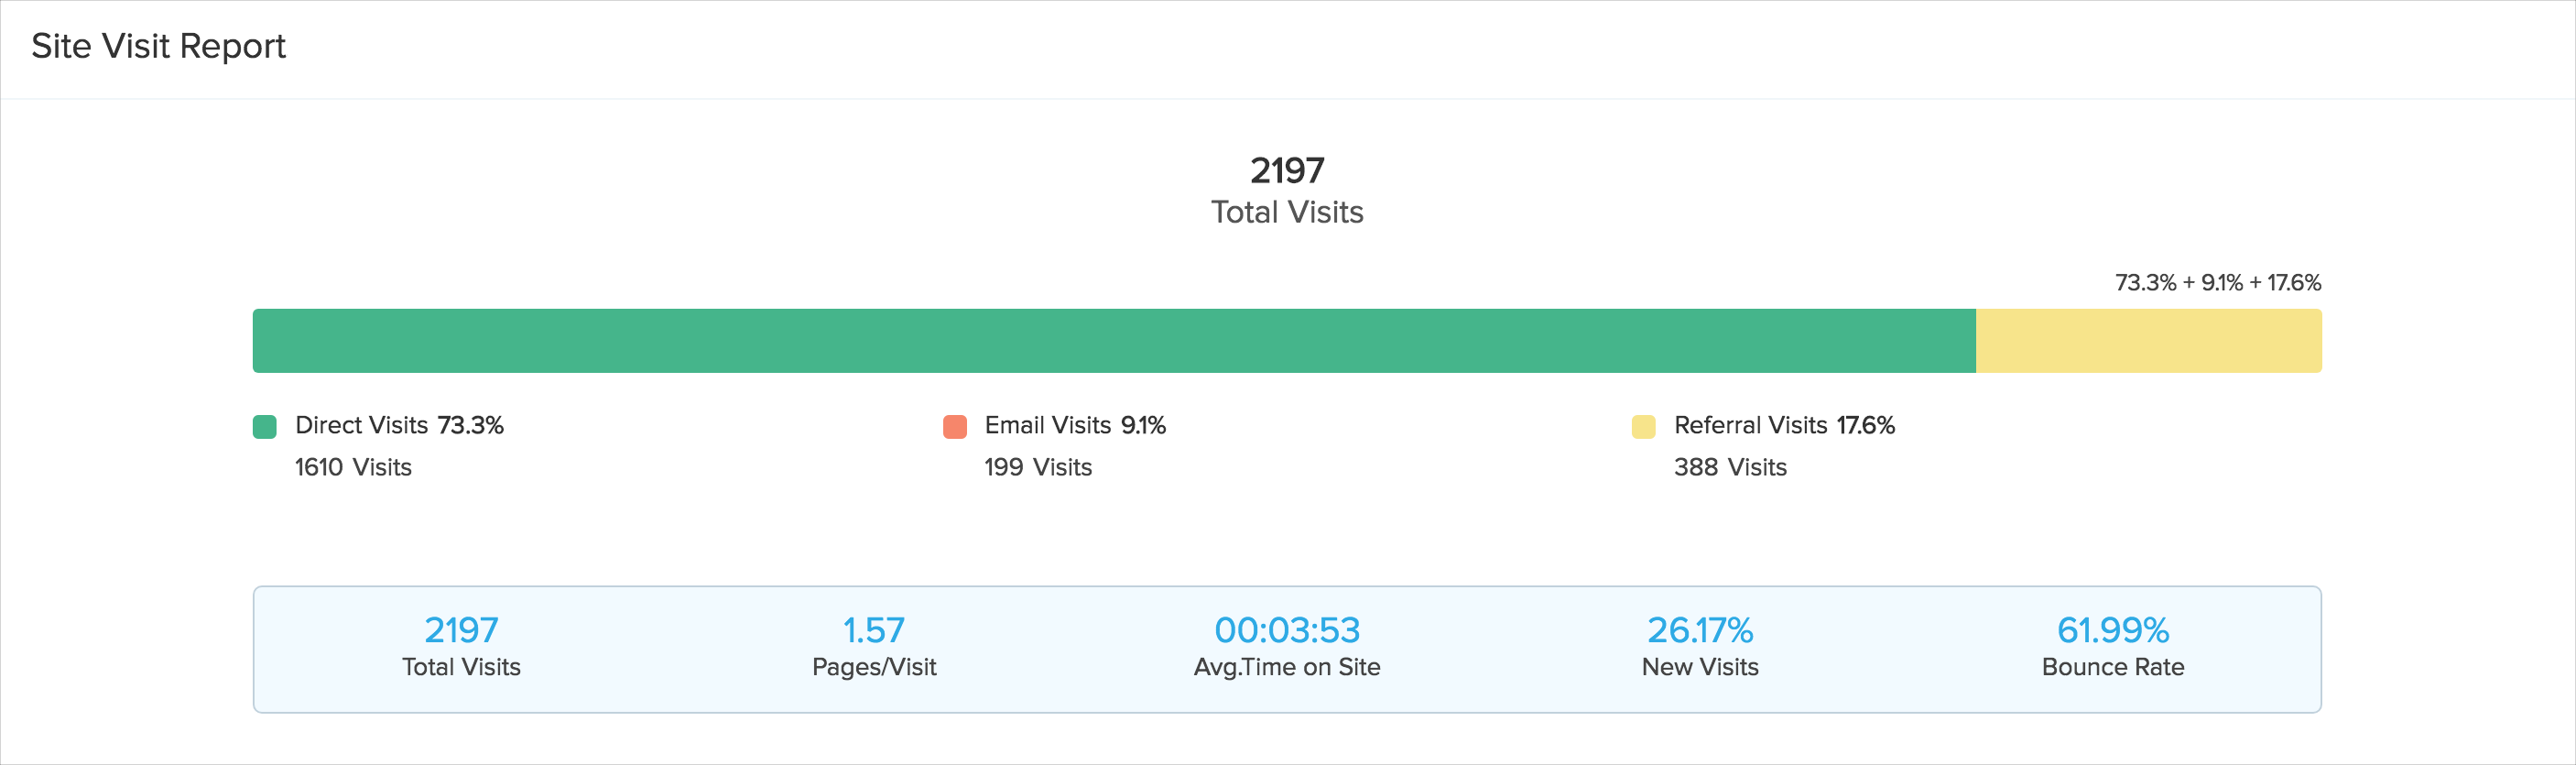
Task: Click the Referral Visits 17.6% legend label
Action: (x=1784, y=425)
